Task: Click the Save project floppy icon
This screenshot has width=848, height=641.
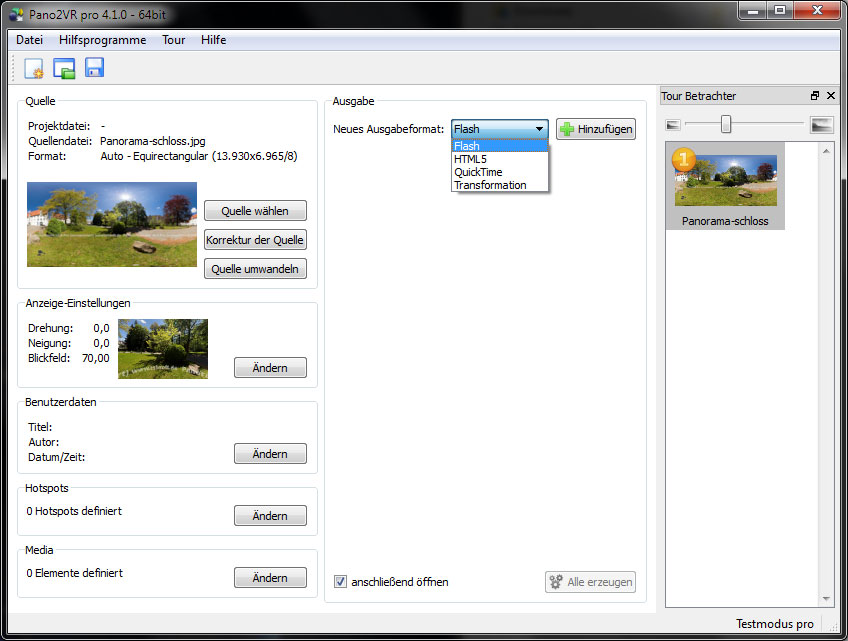Action: pos(94,68)
